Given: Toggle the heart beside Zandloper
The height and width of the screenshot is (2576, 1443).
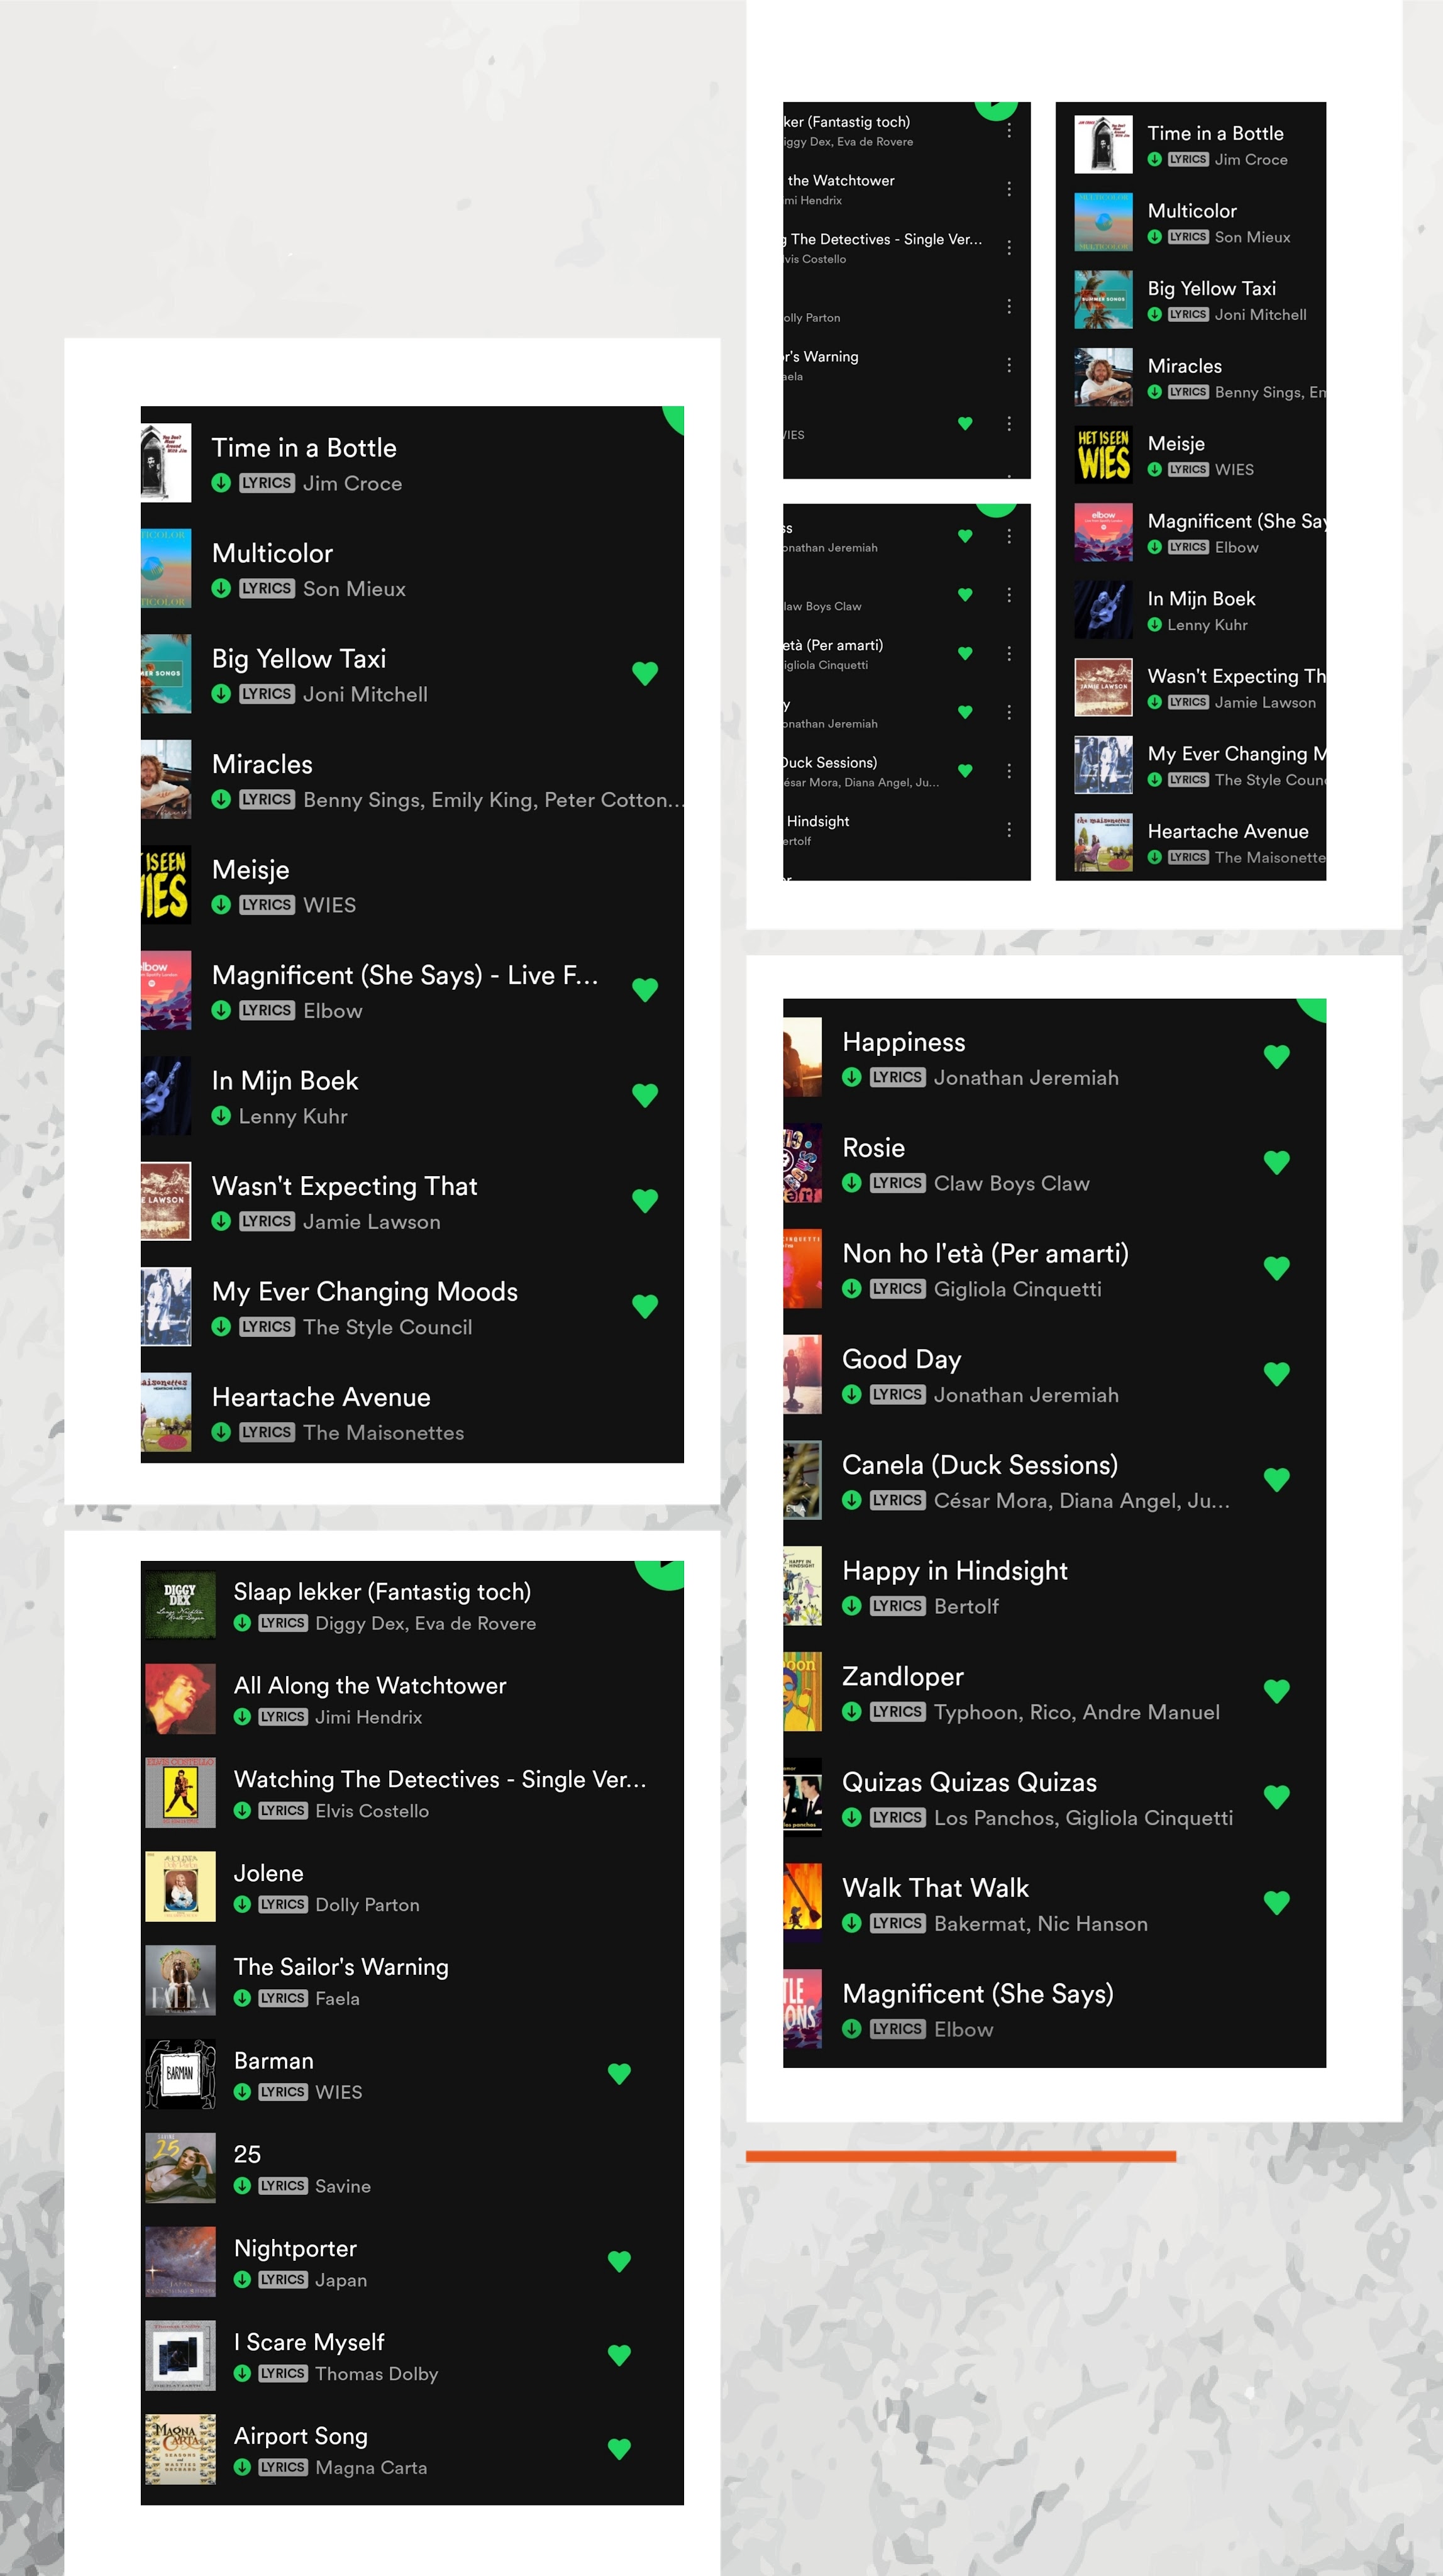Looking at the screenshot, I should pos(1277,1691).
